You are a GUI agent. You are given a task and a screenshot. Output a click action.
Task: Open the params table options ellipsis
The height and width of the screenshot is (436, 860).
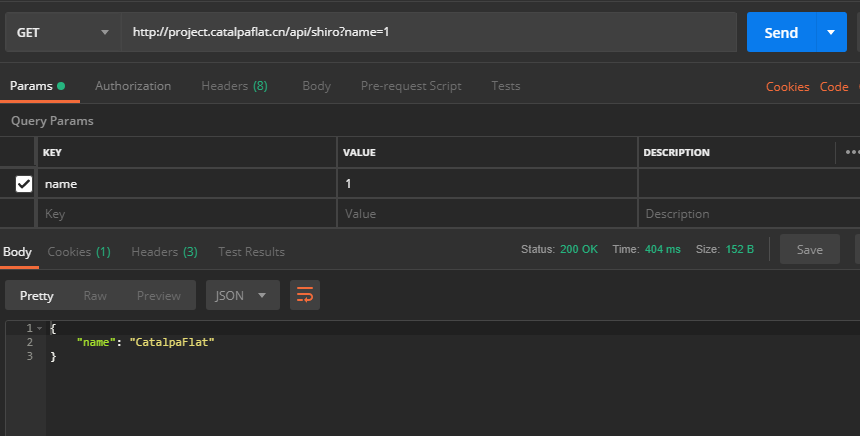coord(852,152)
